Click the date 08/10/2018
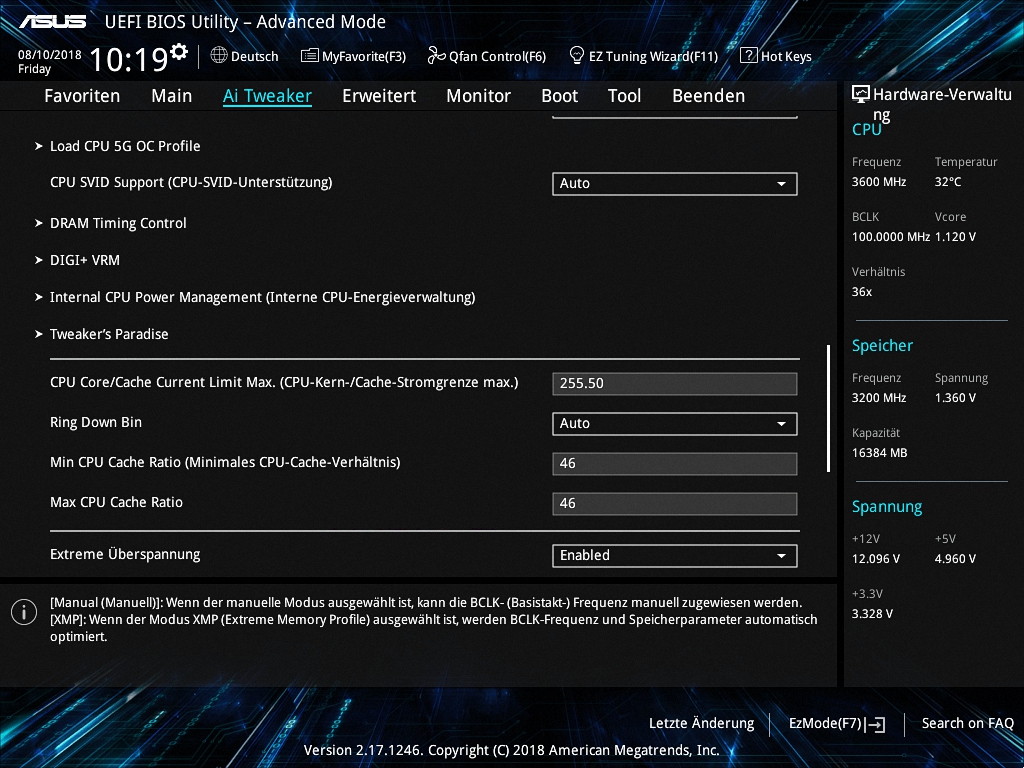1024x768 pixels. [50, 55]
